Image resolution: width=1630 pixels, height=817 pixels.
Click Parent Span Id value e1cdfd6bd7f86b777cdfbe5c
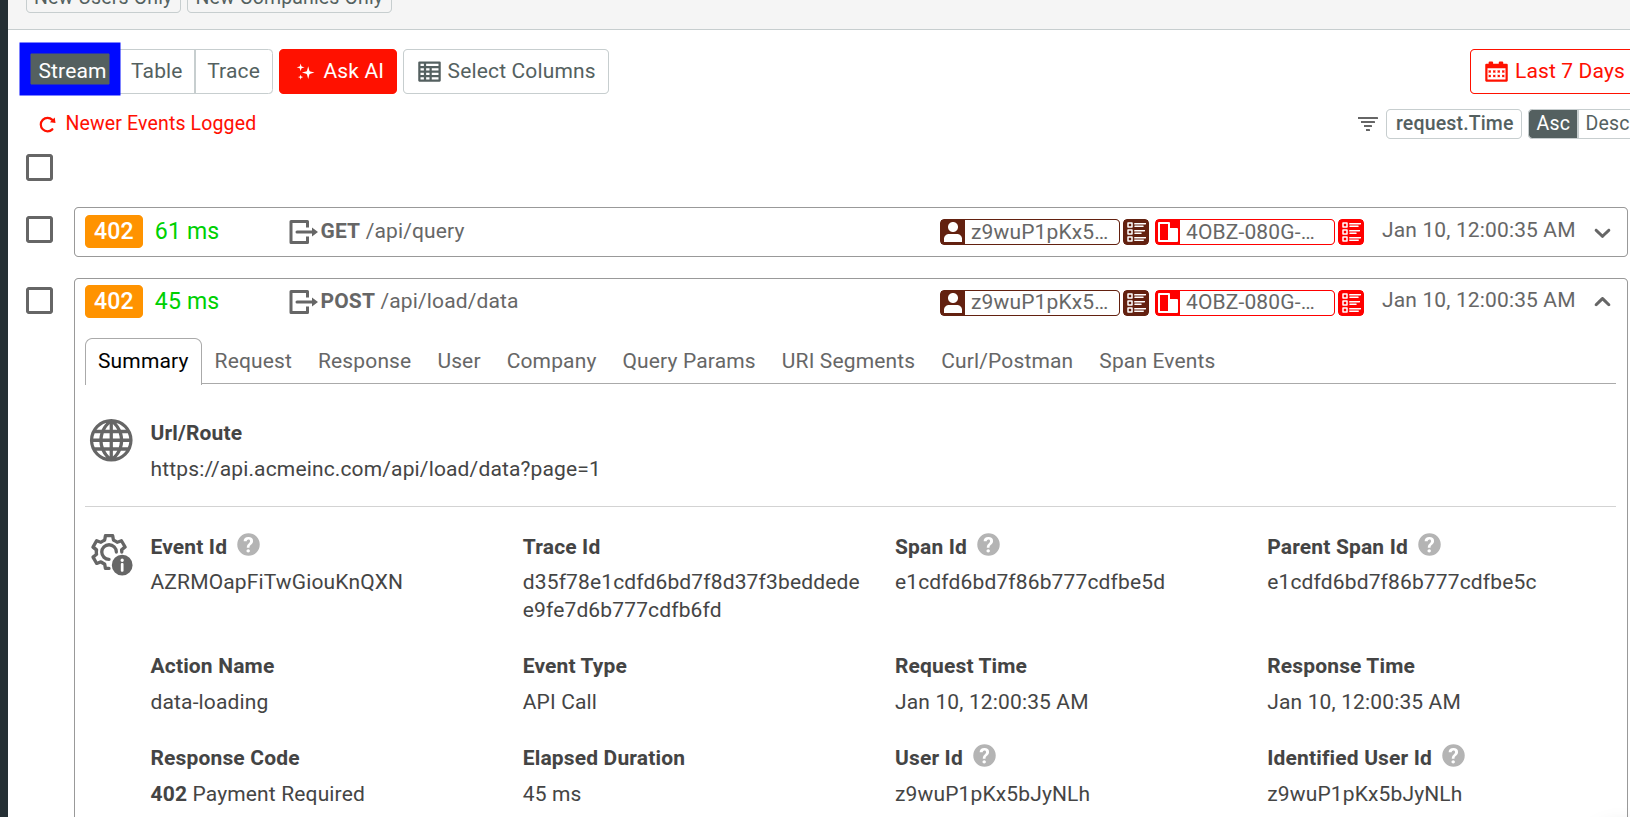point(1402,582)
